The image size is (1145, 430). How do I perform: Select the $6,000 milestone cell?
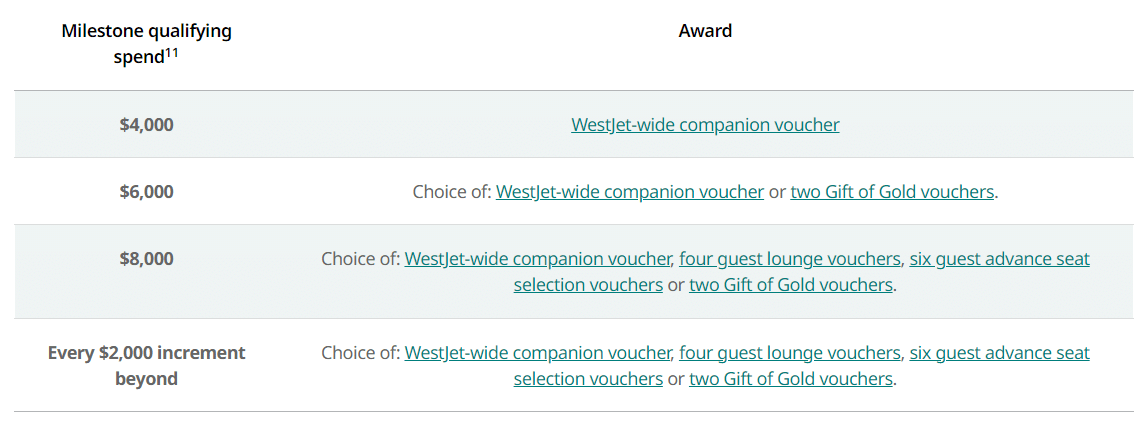coord(146,192)
